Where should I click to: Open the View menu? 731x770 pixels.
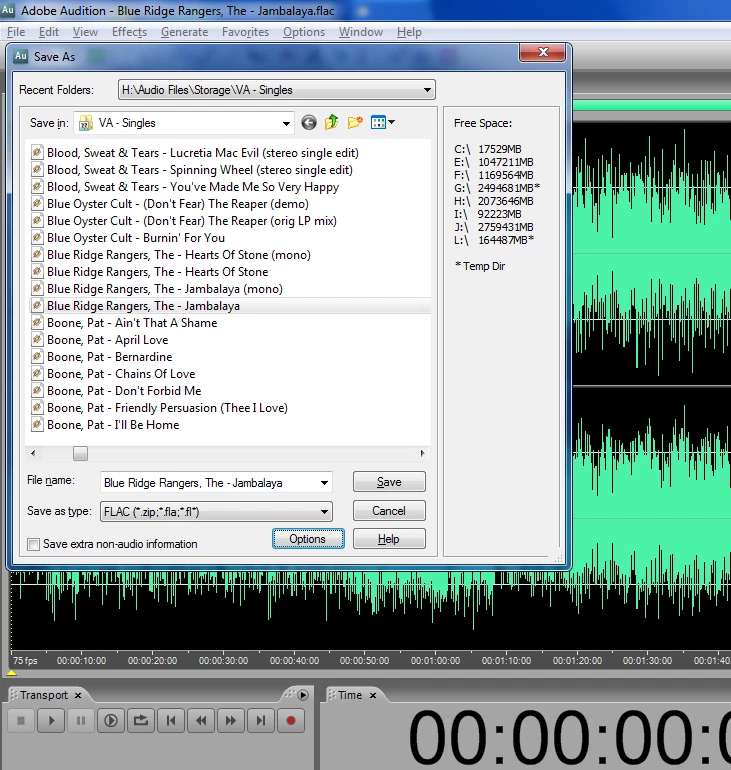tap(85, 32)
